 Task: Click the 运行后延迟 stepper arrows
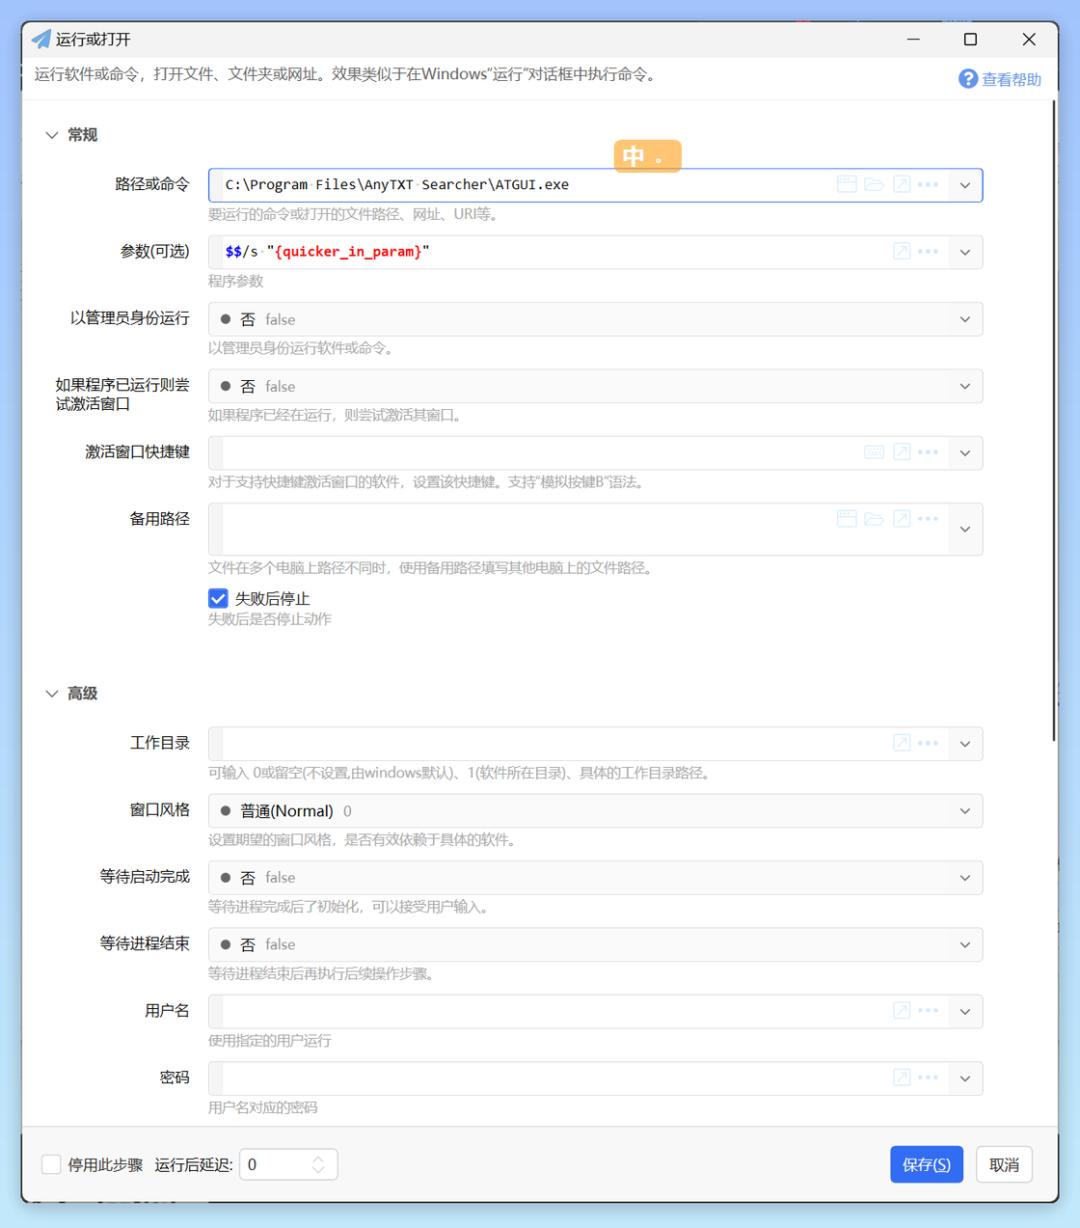(x=319, y=1164)
